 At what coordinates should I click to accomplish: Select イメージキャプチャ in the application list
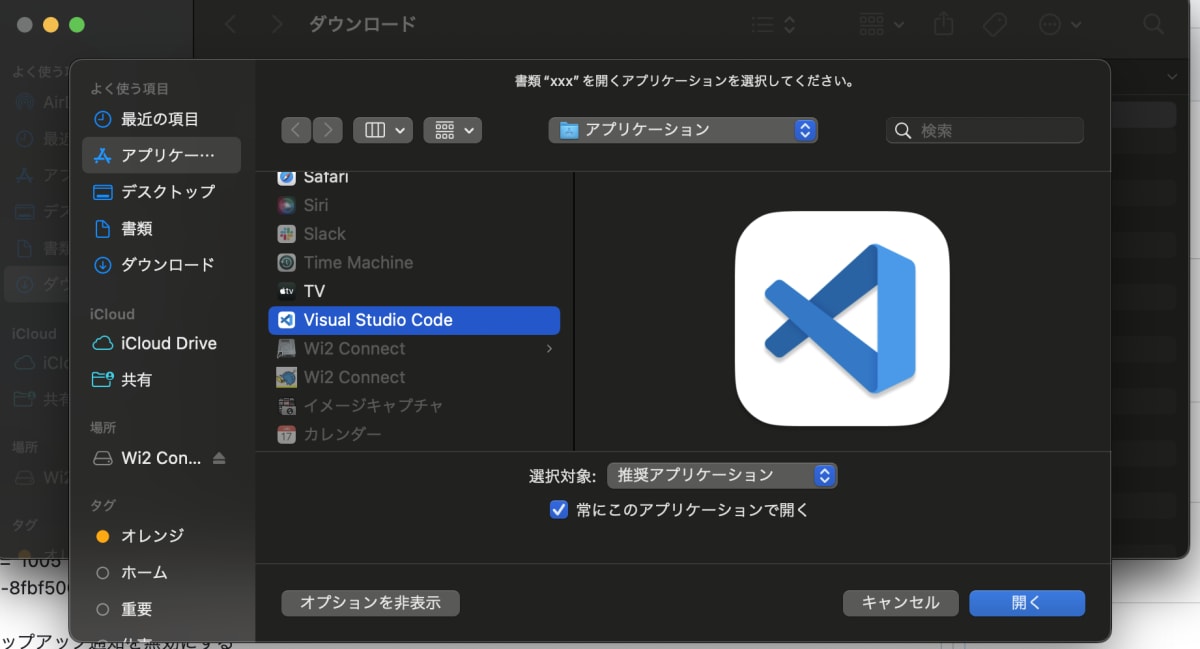tap(414, 406)
